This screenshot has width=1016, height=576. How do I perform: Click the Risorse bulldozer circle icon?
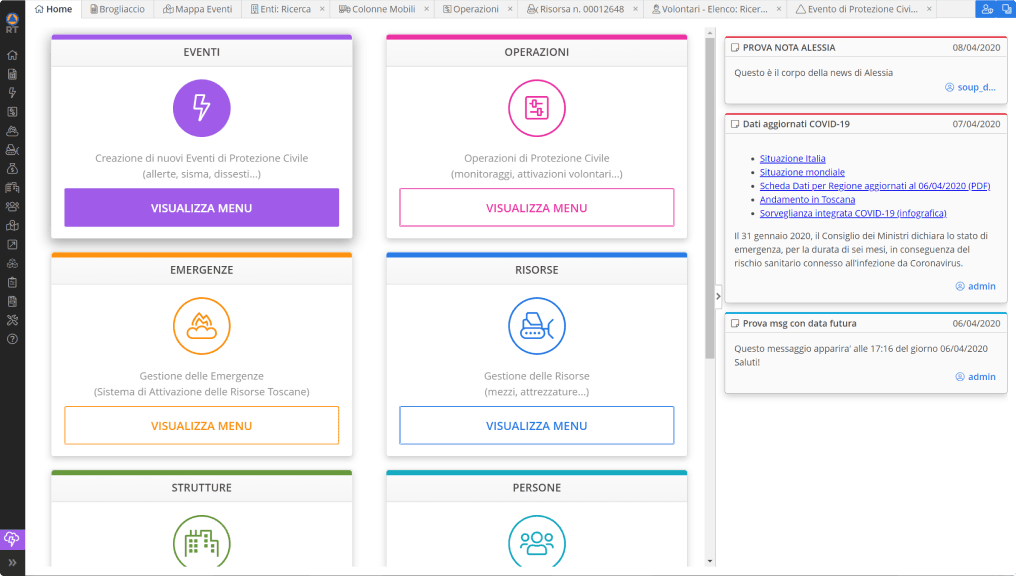coord(537,326)
